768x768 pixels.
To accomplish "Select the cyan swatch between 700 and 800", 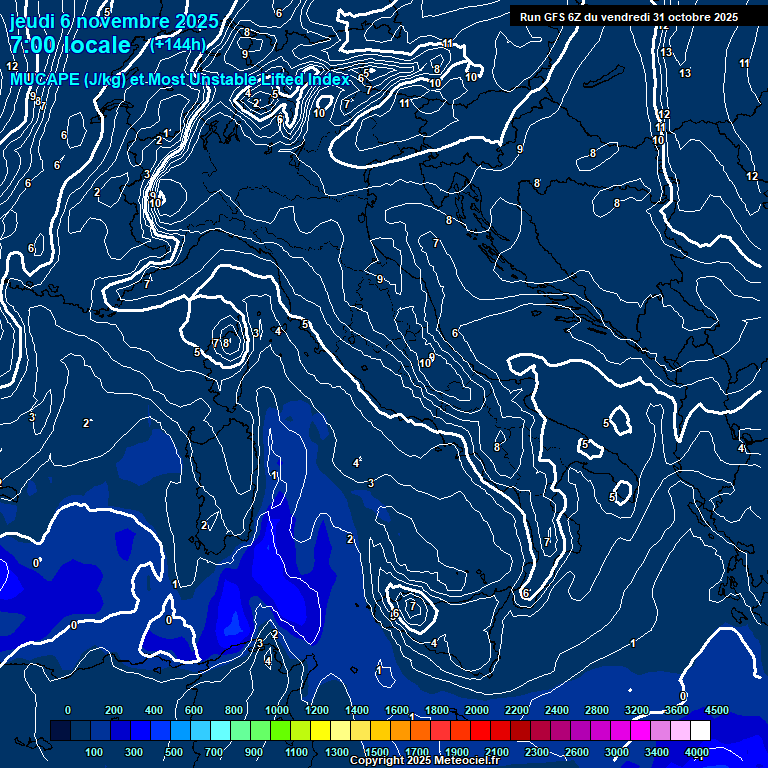I will (220, 730).
